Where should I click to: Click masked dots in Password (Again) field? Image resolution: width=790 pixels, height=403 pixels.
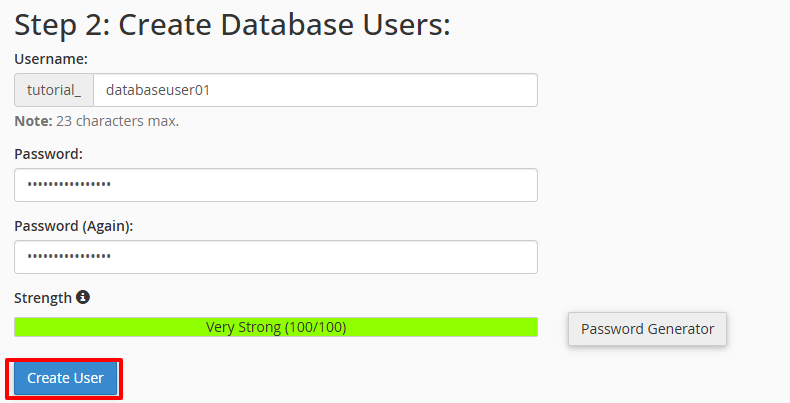69,256
